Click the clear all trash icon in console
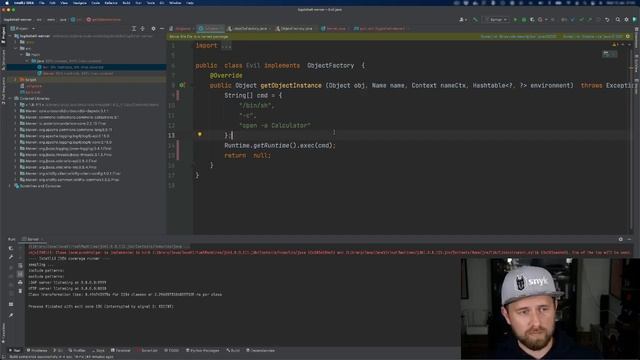 click(x=20, y=291)
